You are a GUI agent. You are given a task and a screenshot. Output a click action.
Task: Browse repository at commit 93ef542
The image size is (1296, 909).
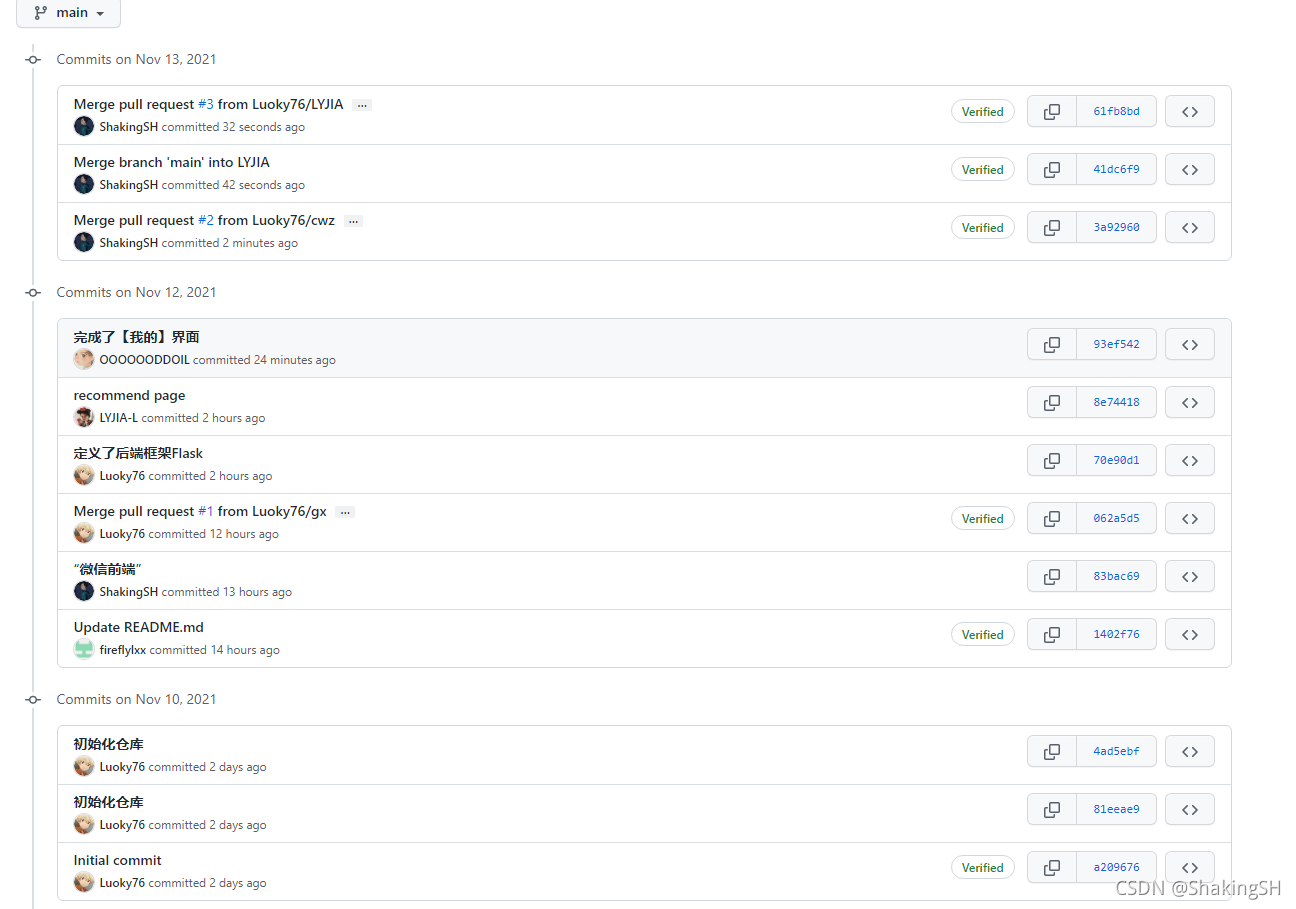(x=1190, y=345)
